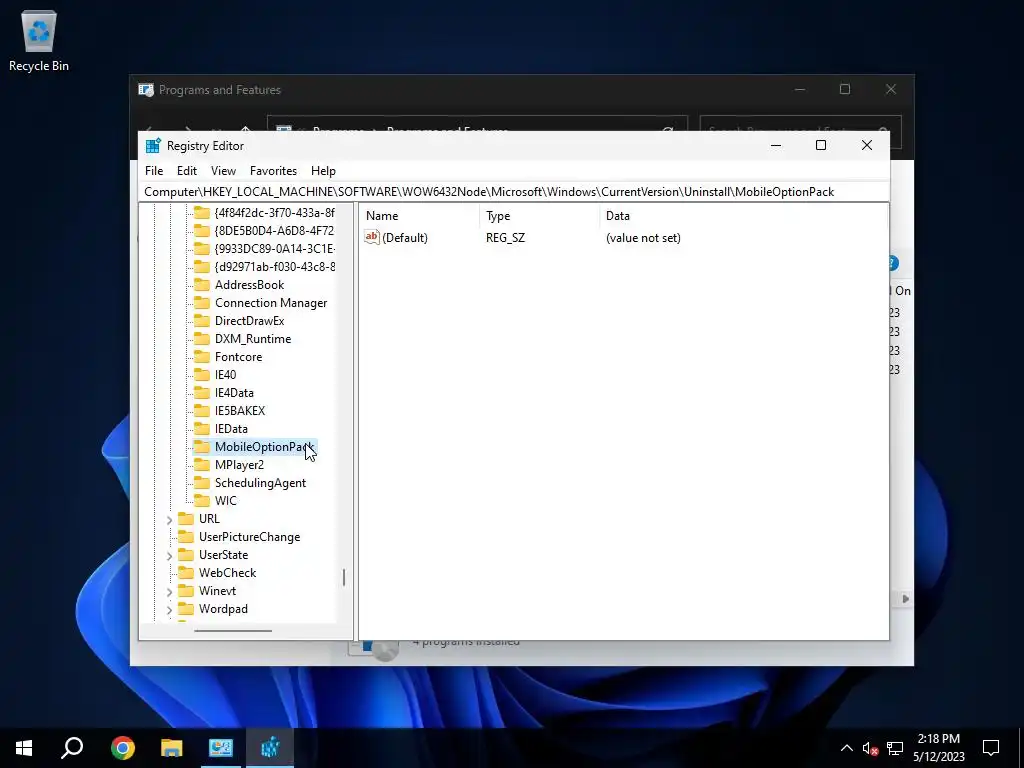
Task: Open the File menu
Action: pyautogui.click(x=154, y=171)
